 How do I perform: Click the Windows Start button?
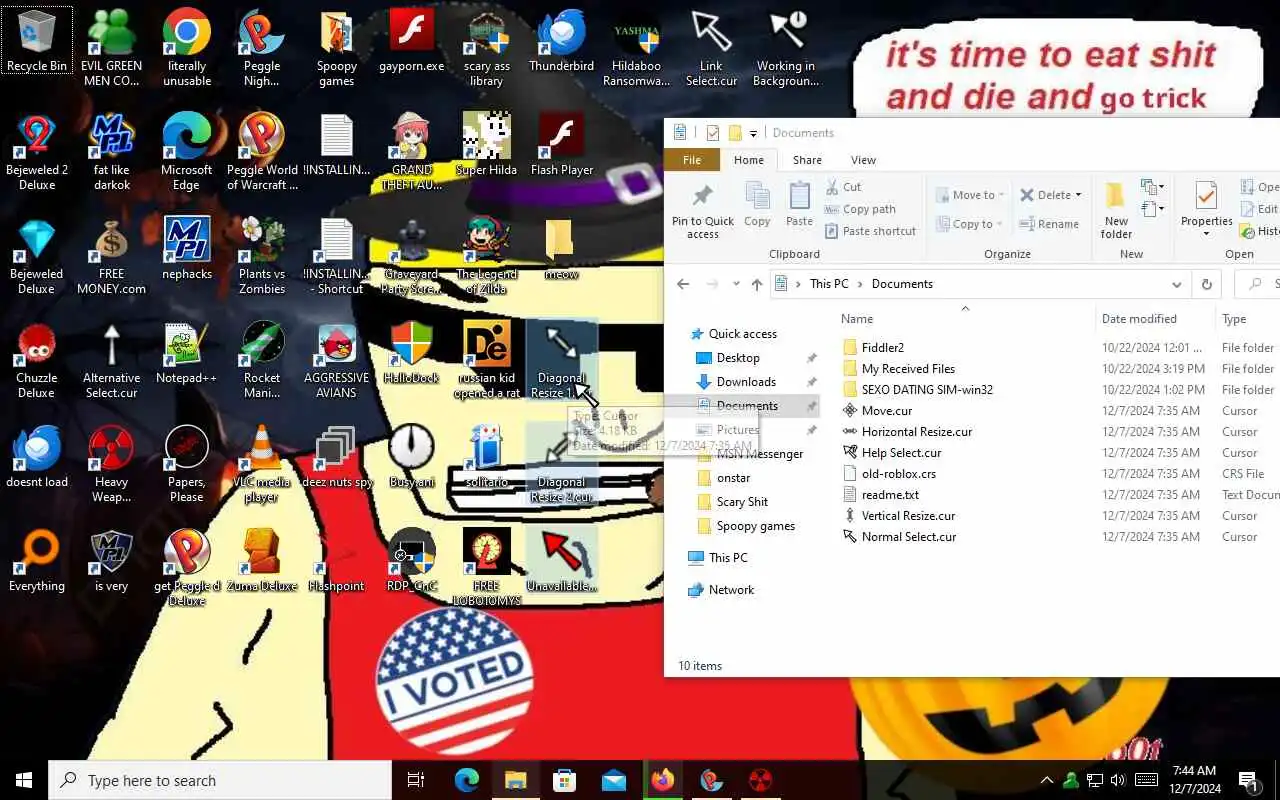(x=24, y=780)
